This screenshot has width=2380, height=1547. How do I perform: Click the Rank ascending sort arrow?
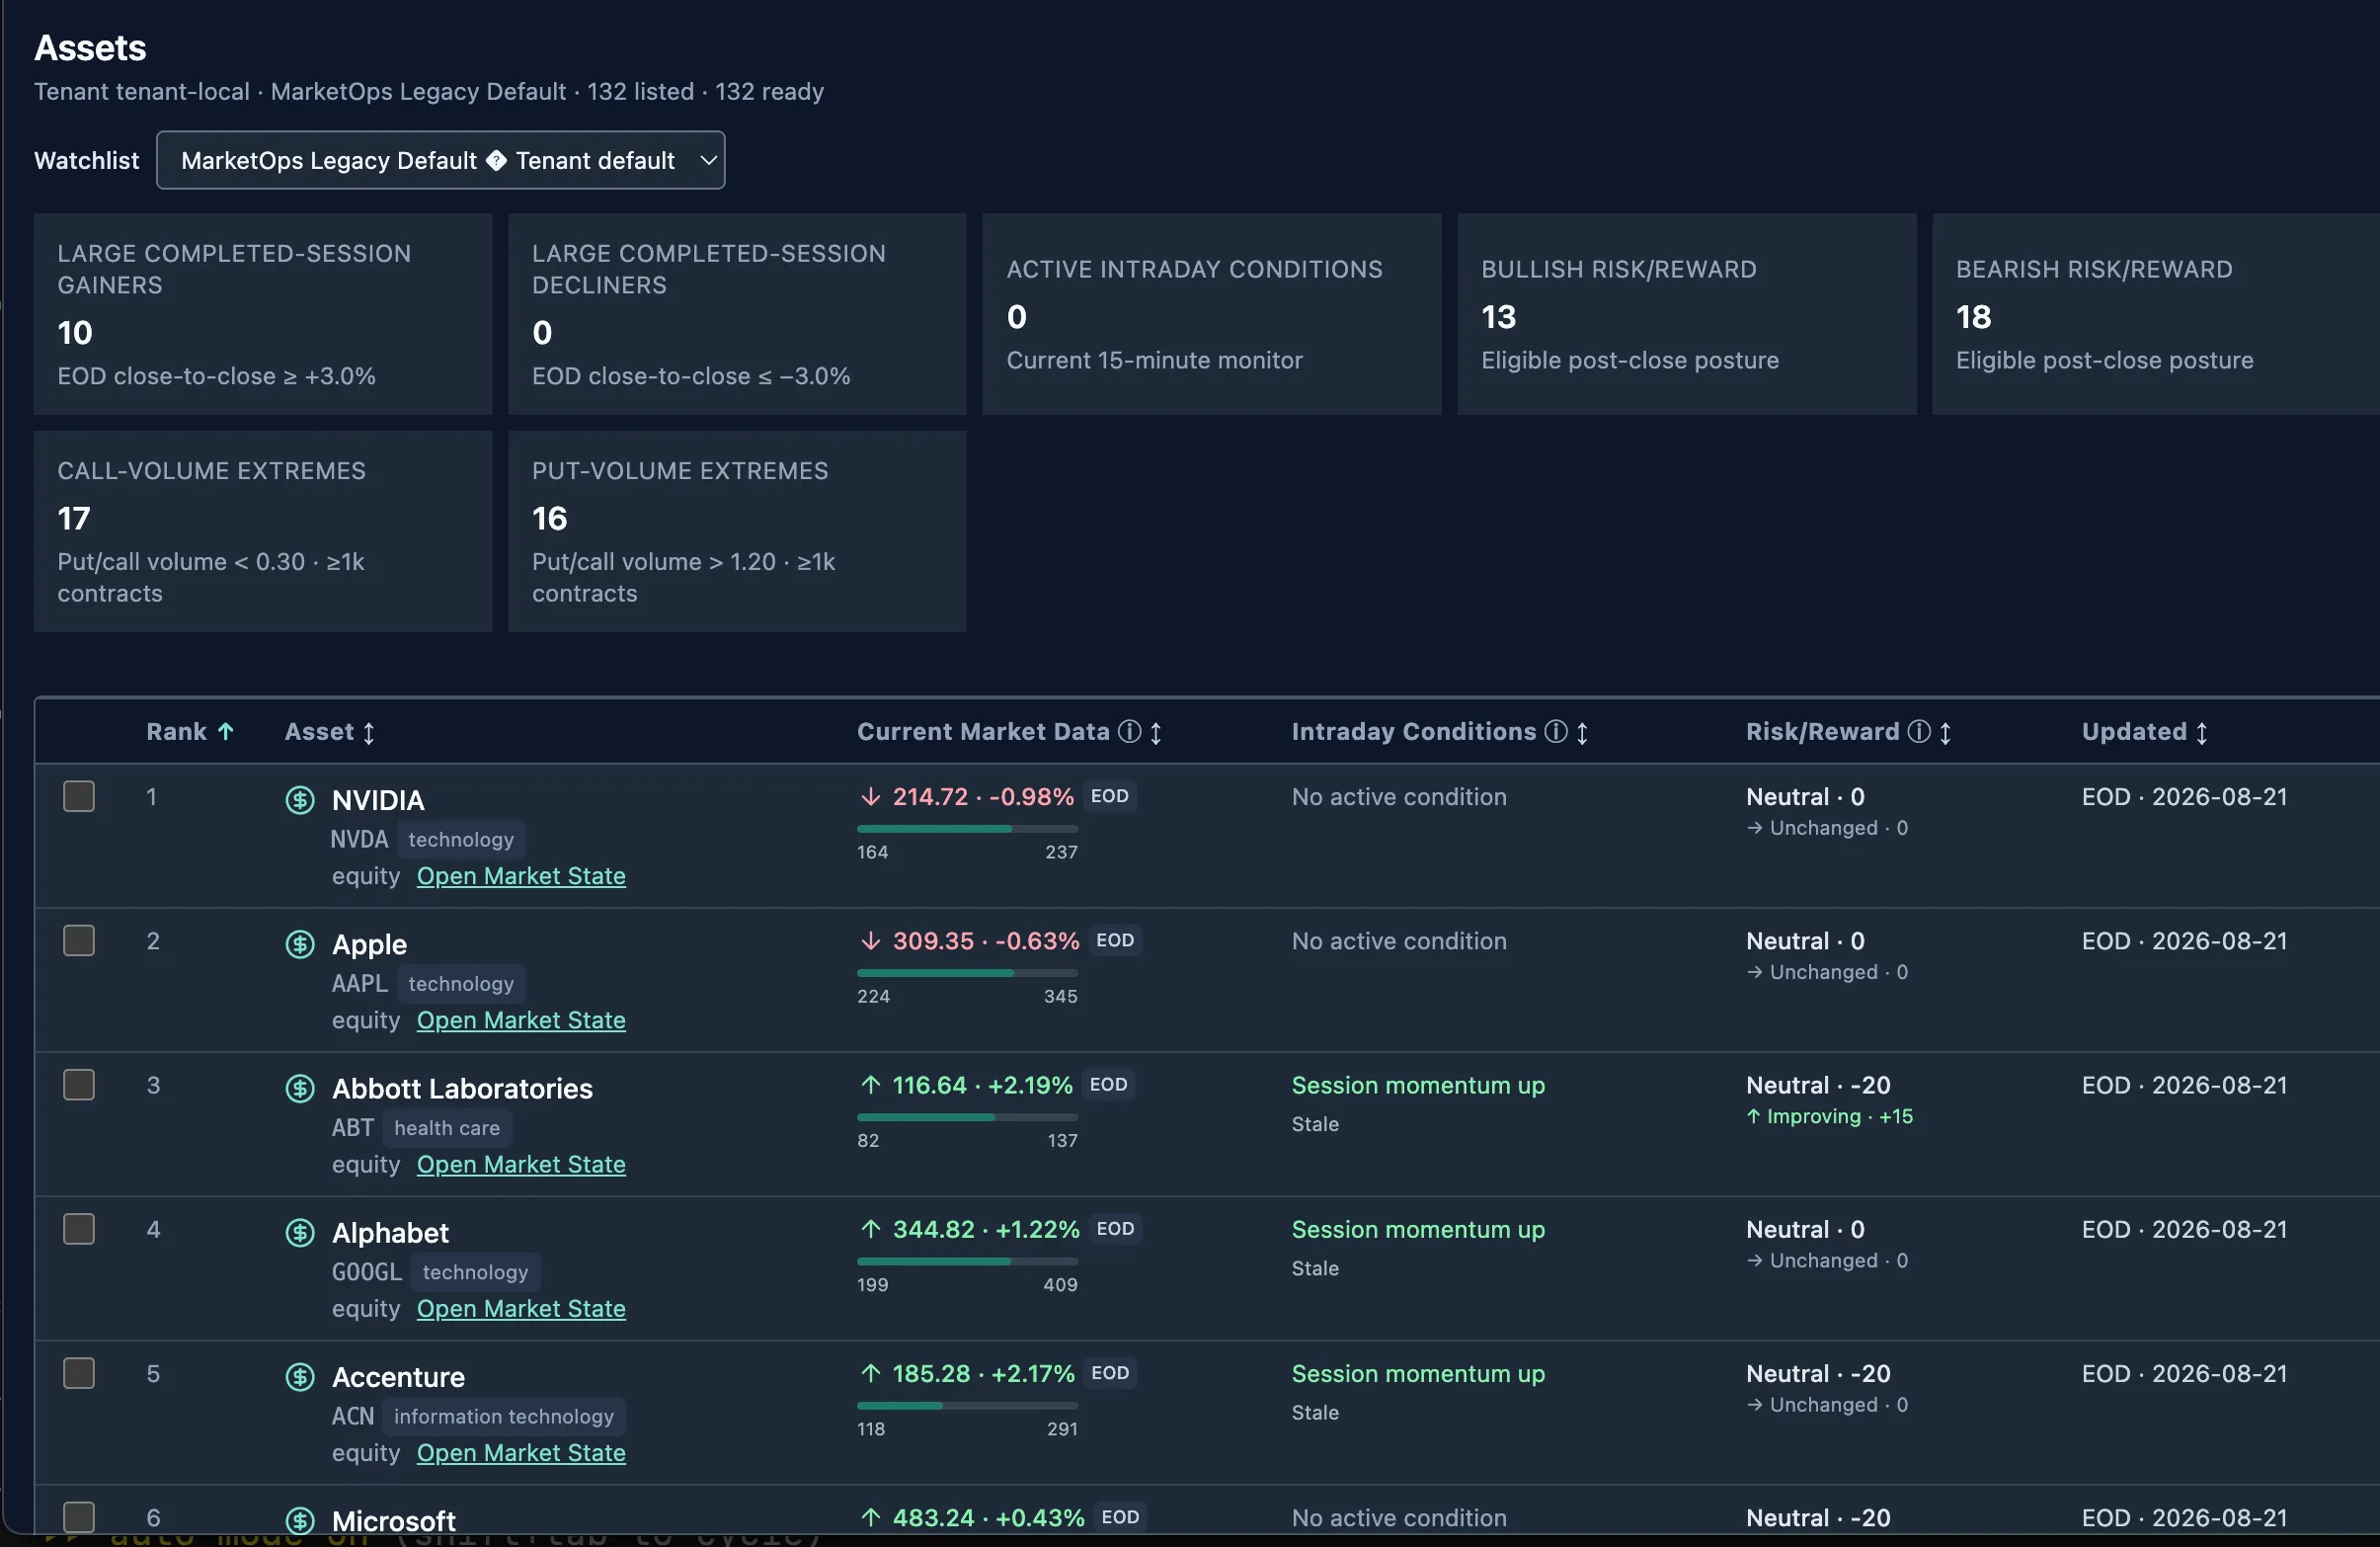tap(226, 732)
